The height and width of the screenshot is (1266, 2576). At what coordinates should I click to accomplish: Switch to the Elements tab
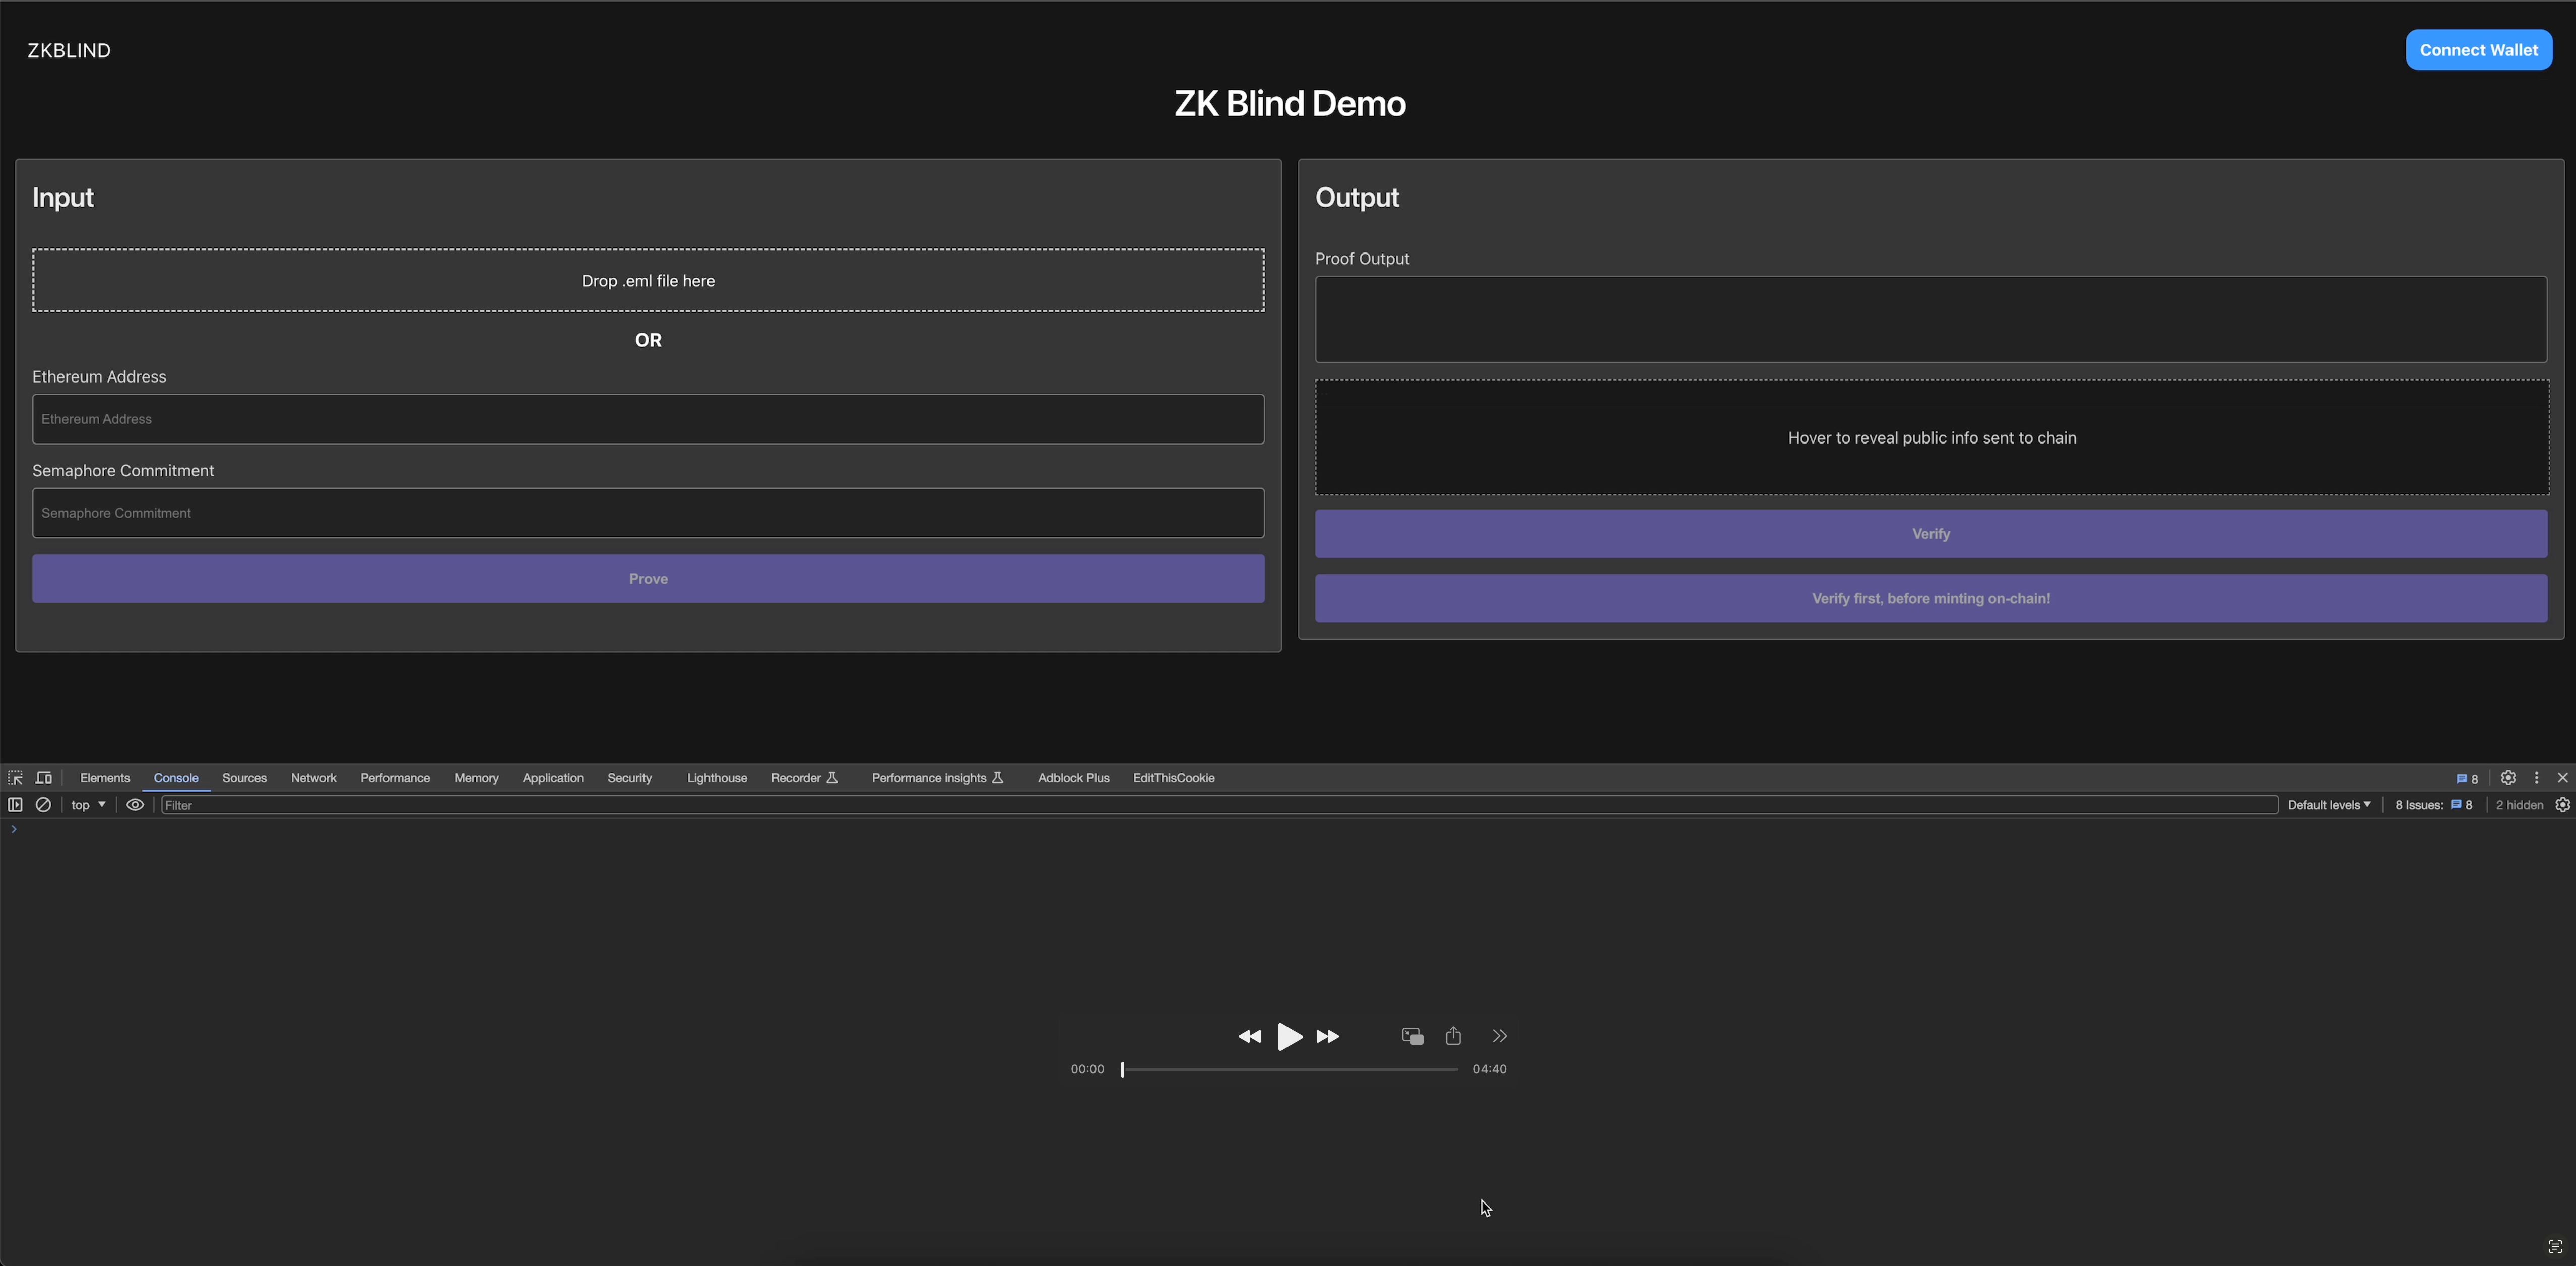coord(105,778)
